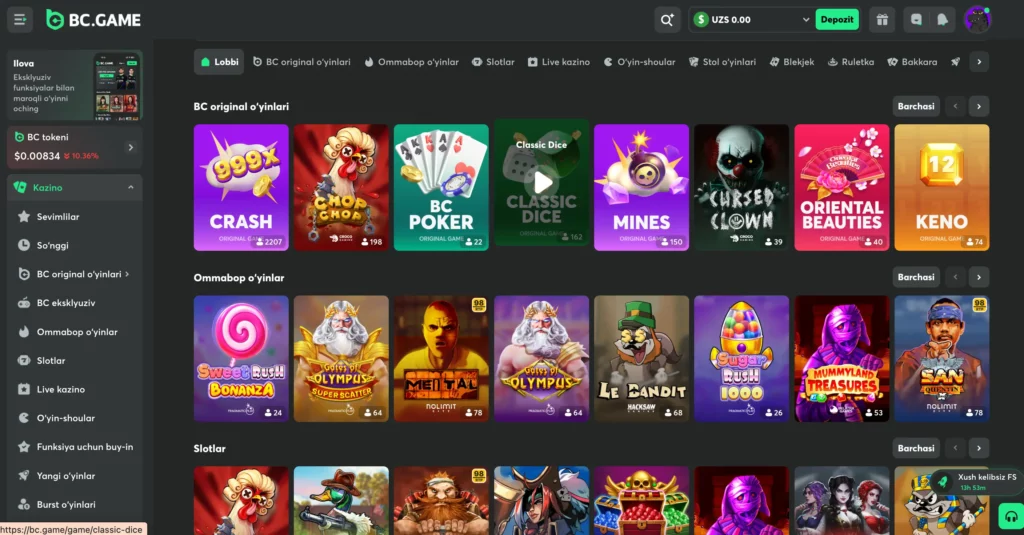Image resolution: width=1024 pixels, height=535 pixels.
Task: Expand the BC original o'yinlari sidebar submenu
Action: (127, 274)
